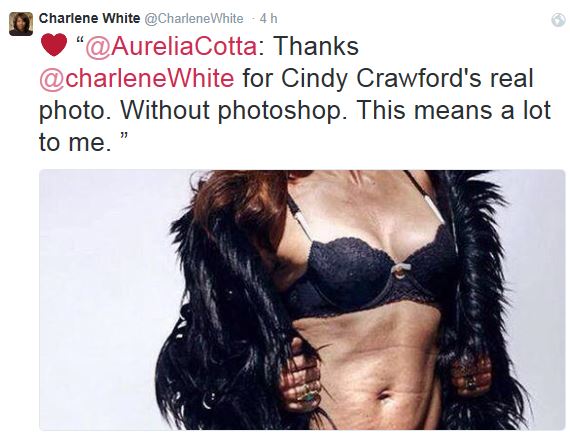Click the opening quotation mark before @AureliaCotta
Viewport: 570px width, 438px height.
tap(80, 40)
